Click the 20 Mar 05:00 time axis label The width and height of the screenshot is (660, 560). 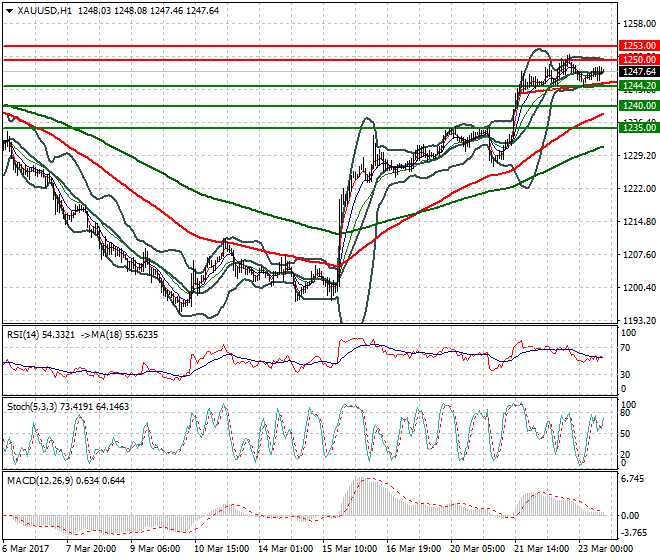coord(478,549)
